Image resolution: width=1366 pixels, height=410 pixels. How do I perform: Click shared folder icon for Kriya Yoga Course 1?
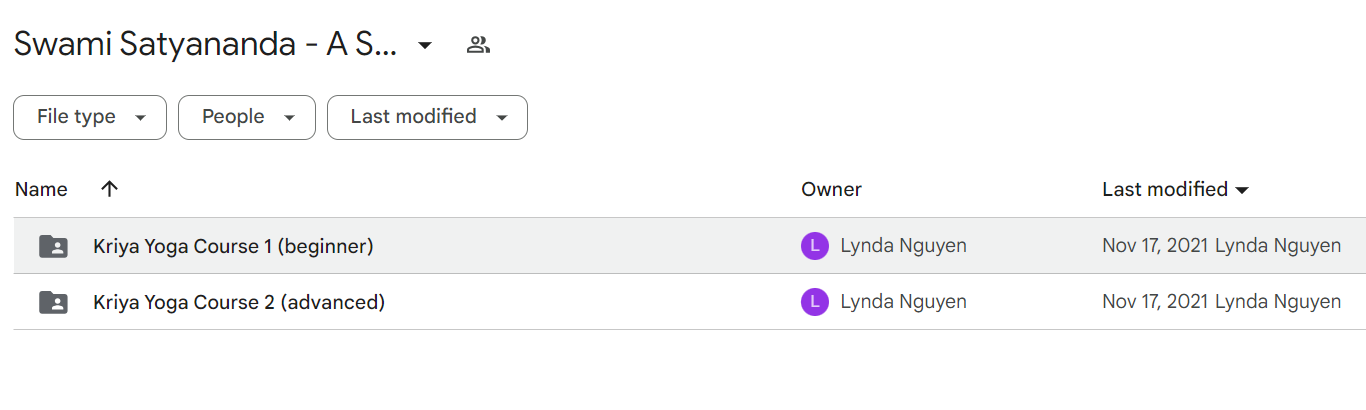pyautogui.click(x=53, y=246)
